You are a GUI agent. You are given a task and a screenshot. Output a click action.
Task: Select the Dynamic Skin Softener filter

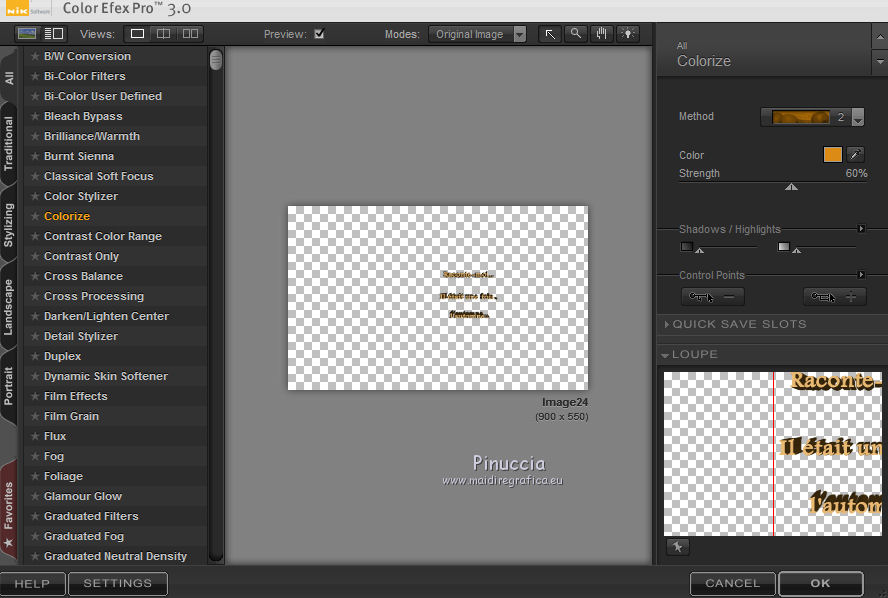pyautogui.click(x=106, y=376)
